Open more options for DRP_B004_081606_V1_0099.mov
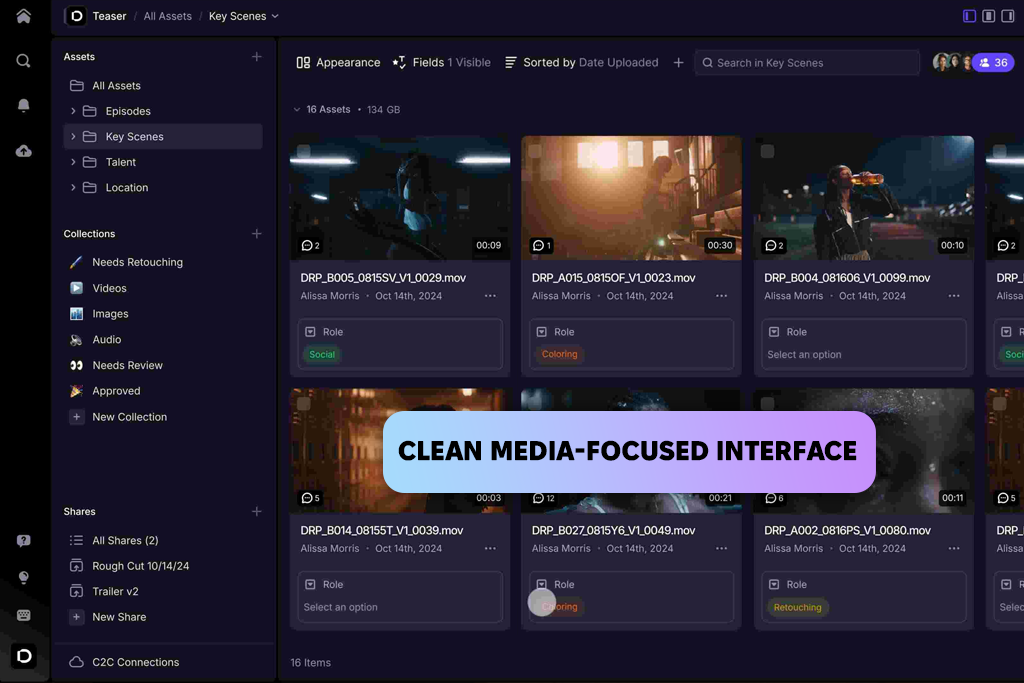This screenshot has height=683, width=1024. click(x=954, y=296)
